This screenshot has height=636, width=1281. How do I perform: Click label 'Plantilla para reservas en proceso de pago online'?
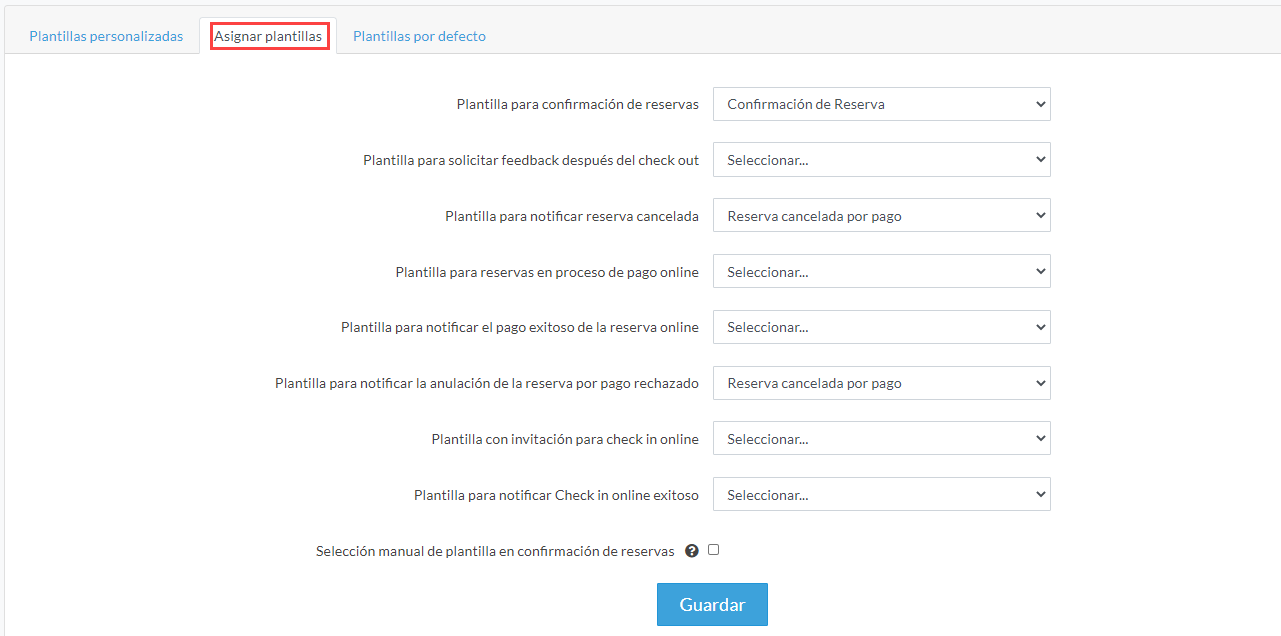[x=547, y=272]
